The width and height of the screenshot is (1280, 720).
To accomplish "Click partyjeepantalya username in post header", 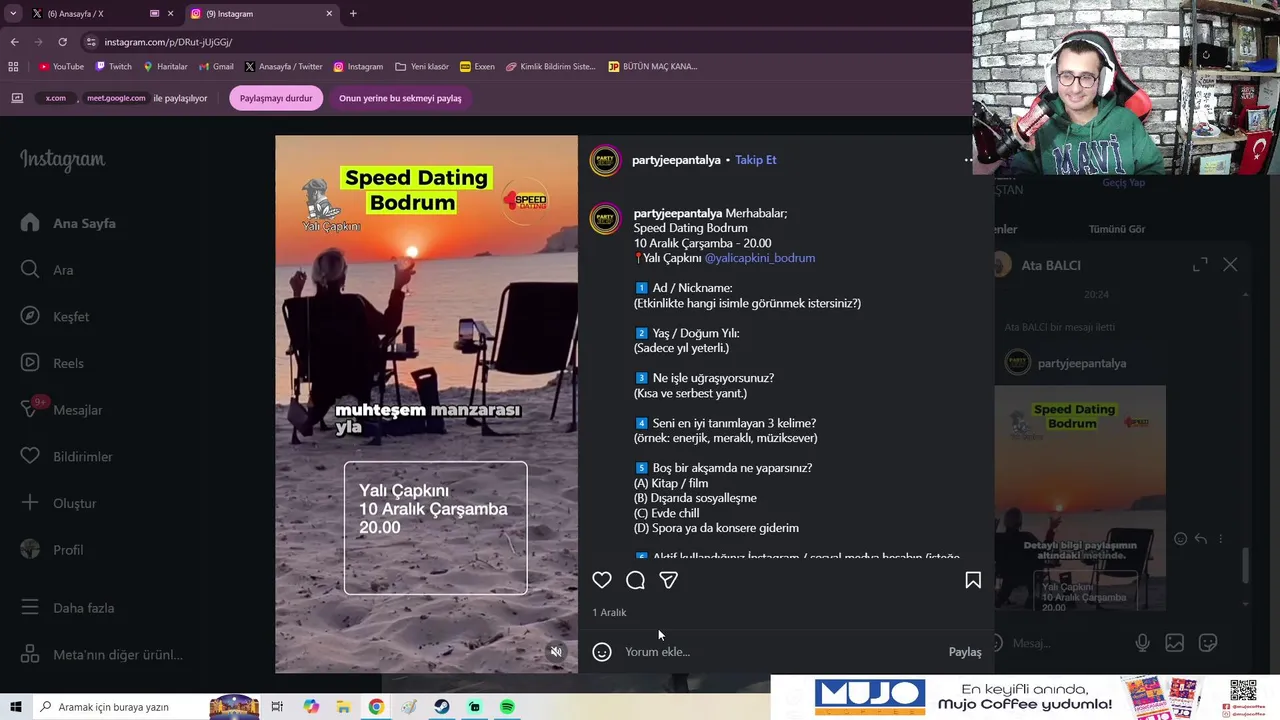I will coord(676,160).
